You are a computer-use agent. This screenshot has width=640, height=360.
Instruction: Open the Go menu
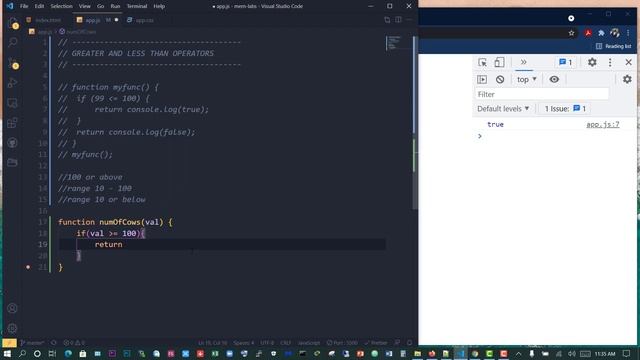[x=100, y=6]
